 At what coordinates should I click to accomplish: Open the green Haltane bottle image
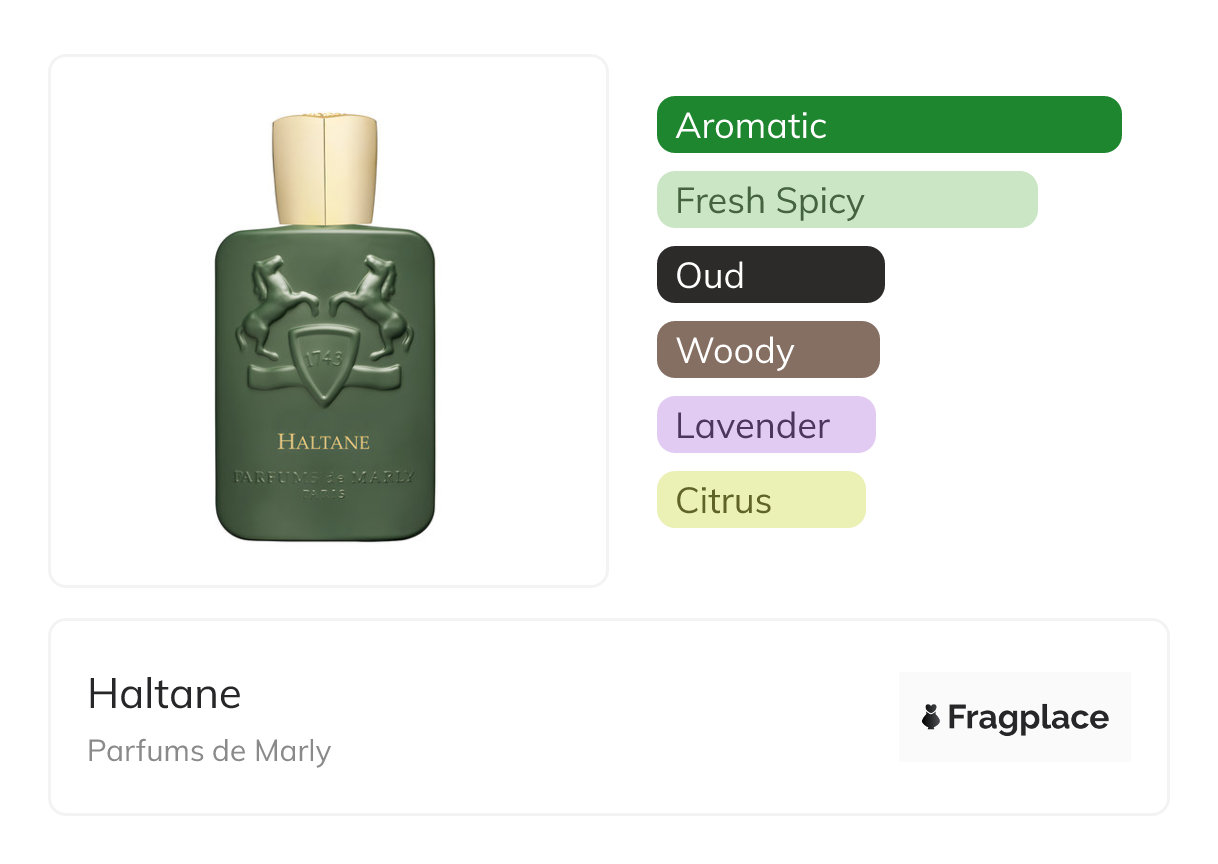pyautogui.click(x=325, y=328)
